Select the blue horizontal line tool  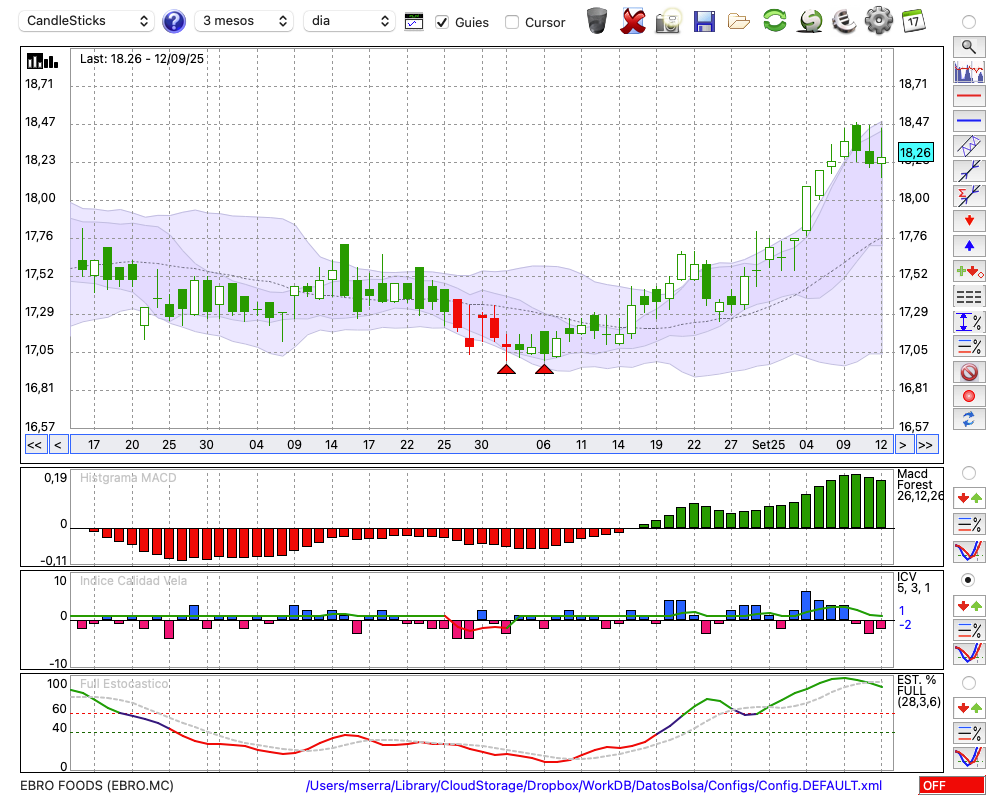[x=969, y=121]
